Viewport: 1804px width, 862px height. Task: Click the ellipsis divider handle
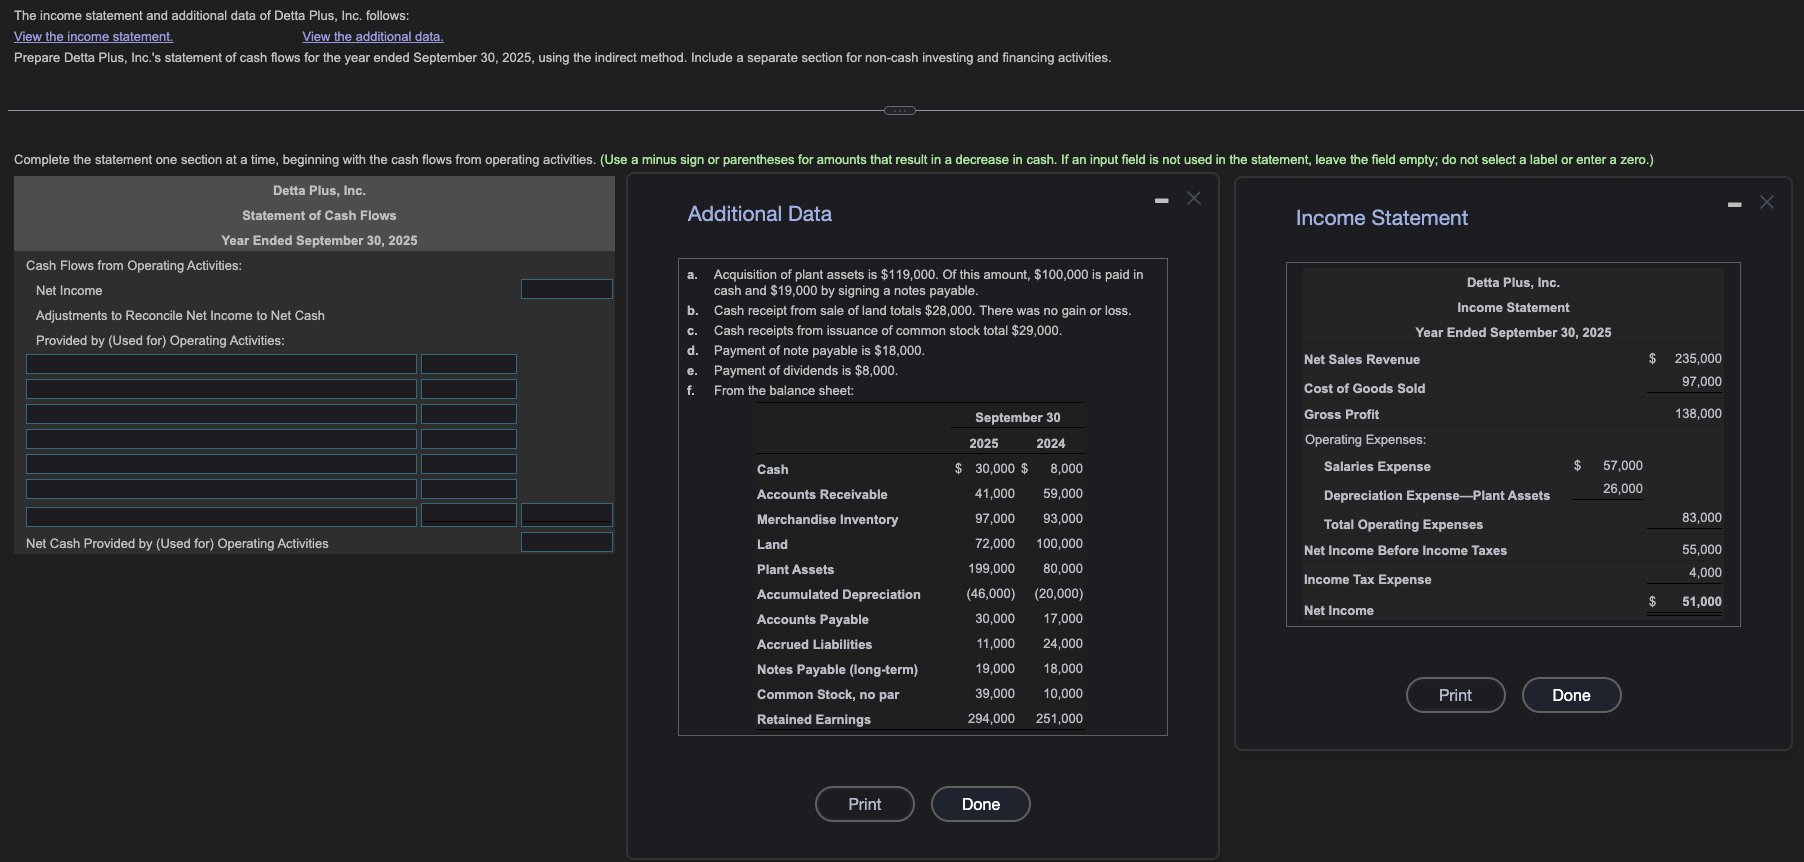(x=900, y=110)
